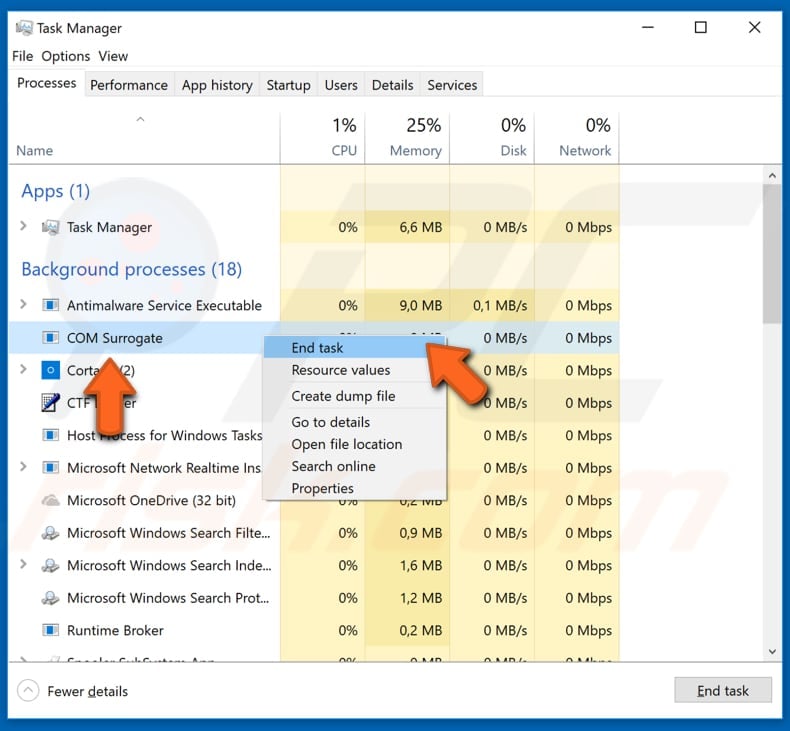
Task: Sort processes by the Memory column header
Action: pyautogui.click(x=415, y=150)
